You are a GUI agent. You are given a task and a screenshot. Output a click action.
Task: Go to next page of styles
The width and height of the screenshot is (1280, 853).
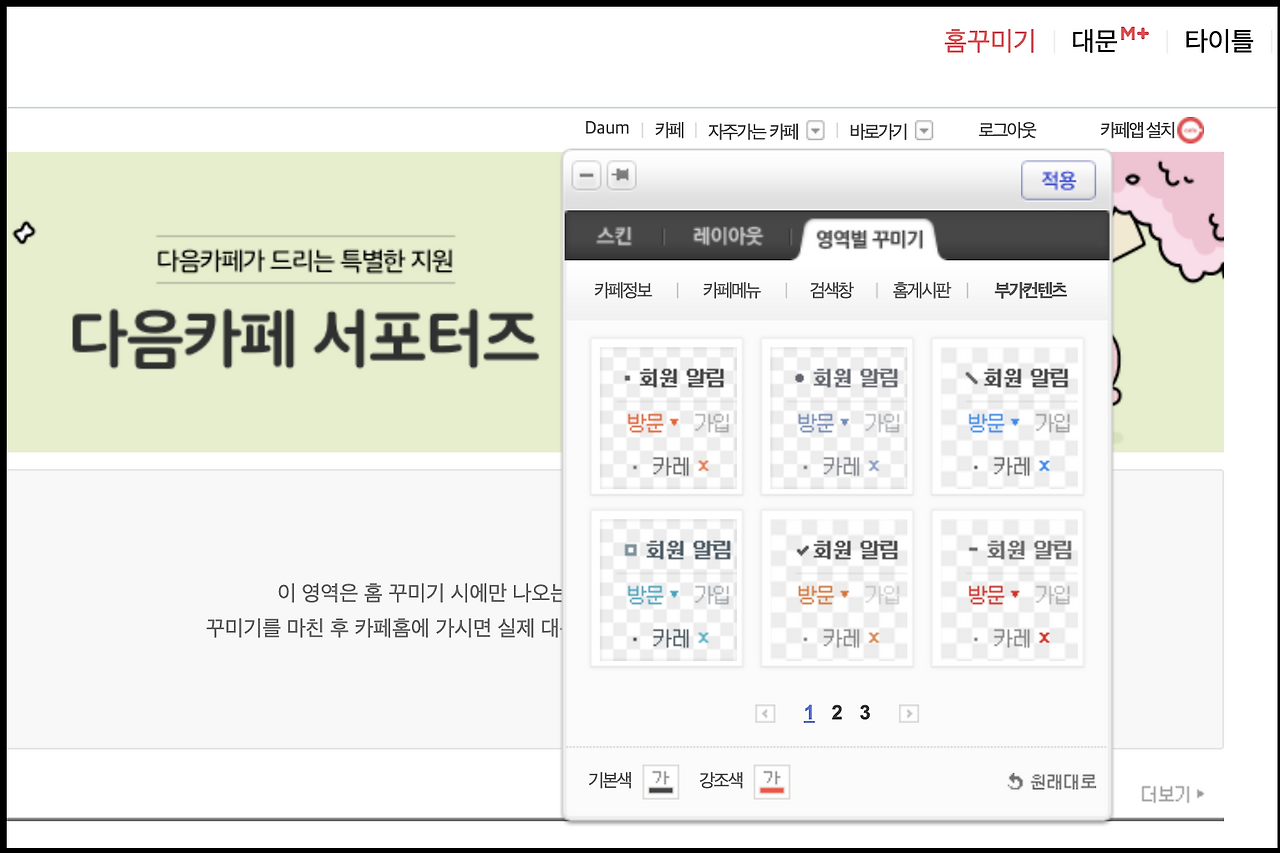[909, 713]
